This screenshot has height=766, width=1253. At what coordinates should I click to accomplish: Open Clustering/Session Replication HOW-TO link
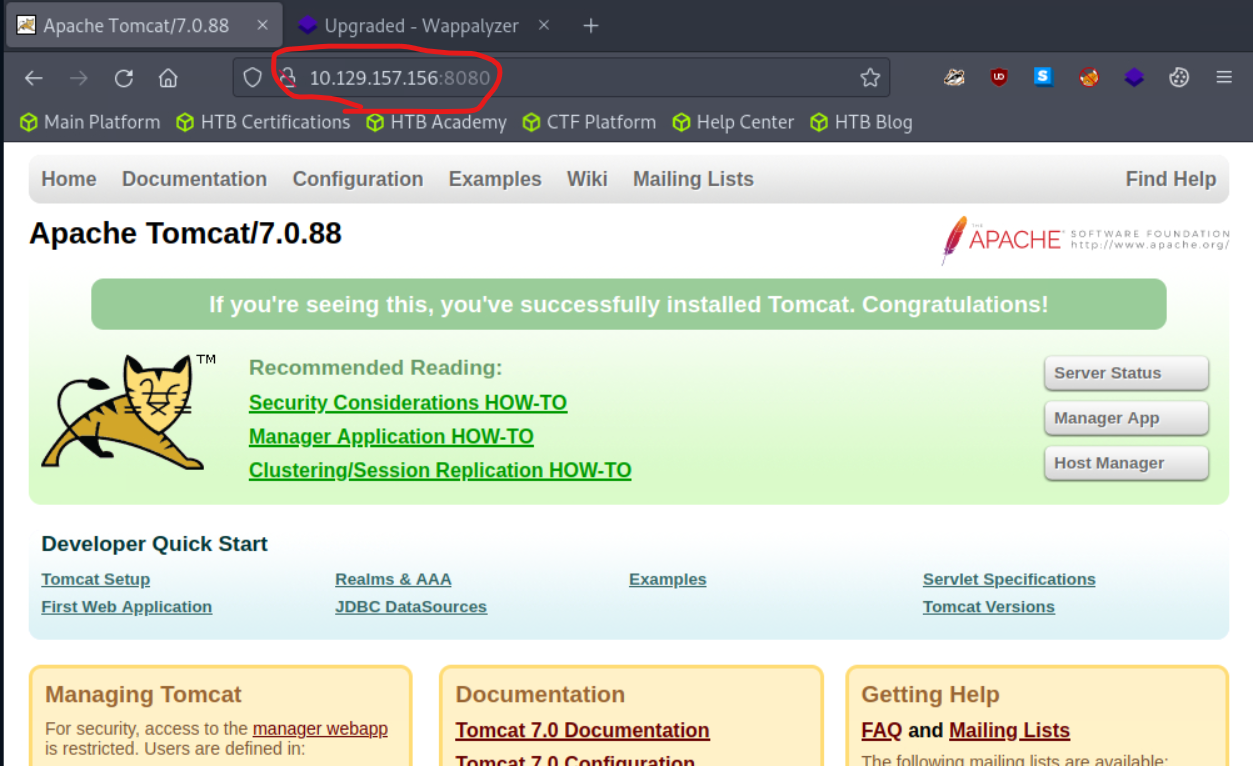(x=440, y=470)
